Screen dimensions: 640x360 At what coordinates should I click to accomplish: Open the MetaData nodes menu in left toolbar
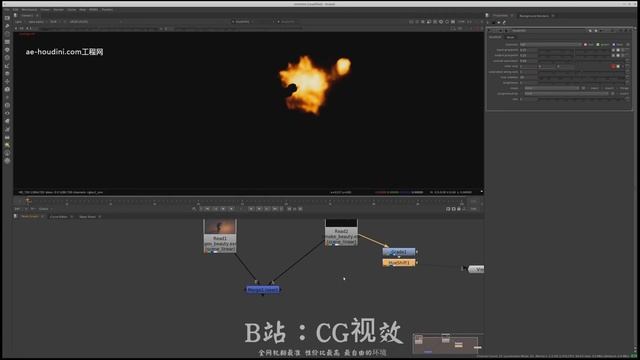[x=7, y=121]
